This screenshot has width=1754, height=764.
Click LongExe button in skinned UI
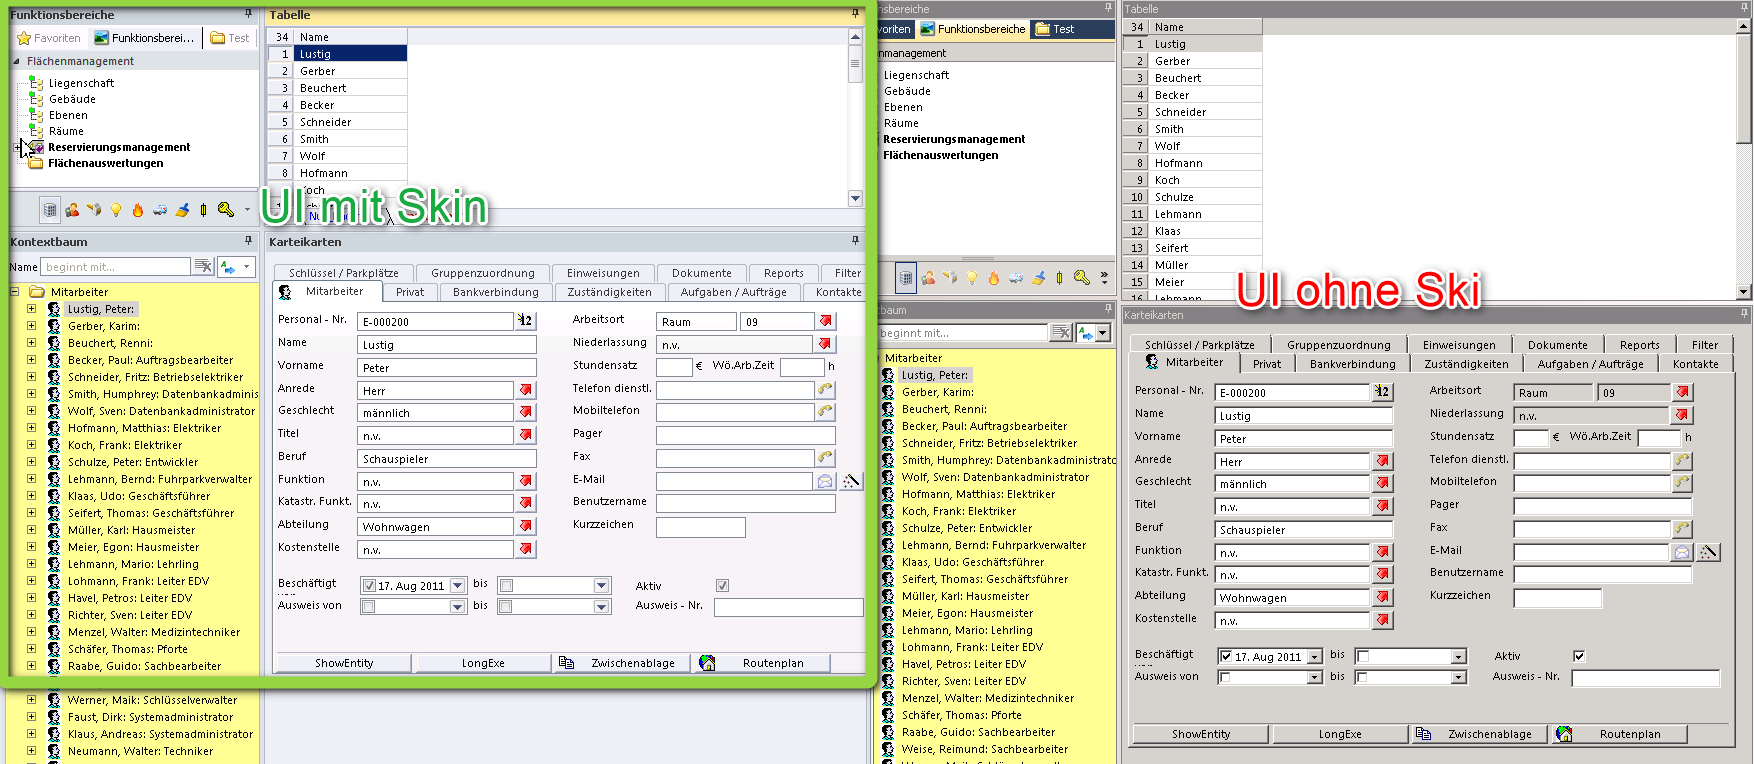click(x=483, y=663)
